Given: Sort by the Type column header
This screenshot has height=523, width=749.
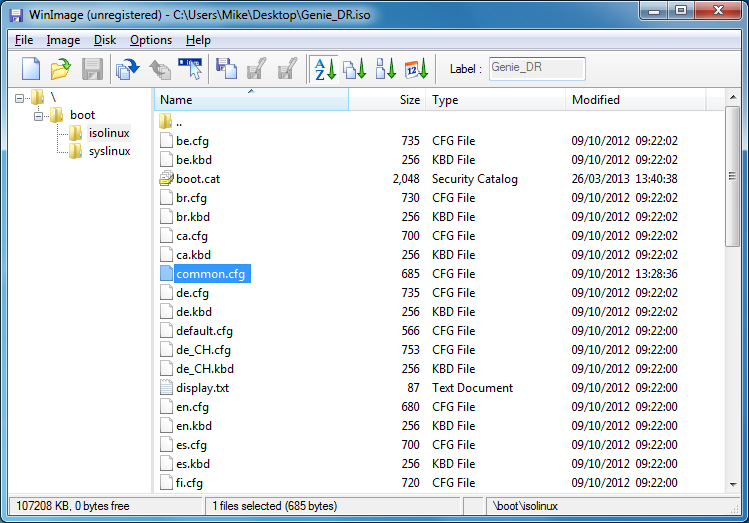Looking at the screenshot, I should (495, 100).
